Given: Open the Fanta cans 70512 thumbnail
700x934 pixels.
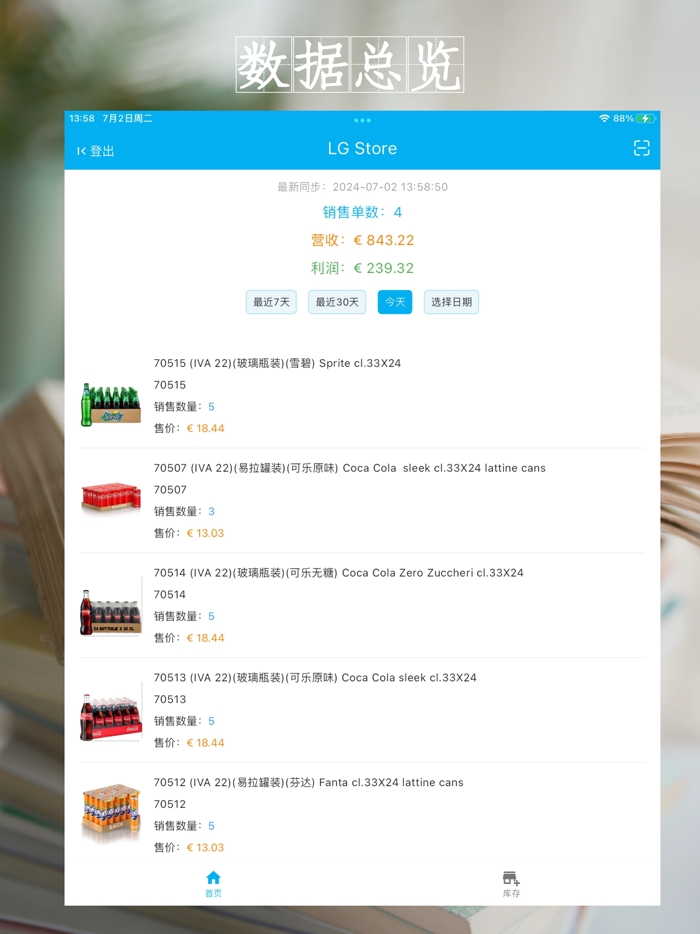Looking at the screenshot, I should (111, 811).
